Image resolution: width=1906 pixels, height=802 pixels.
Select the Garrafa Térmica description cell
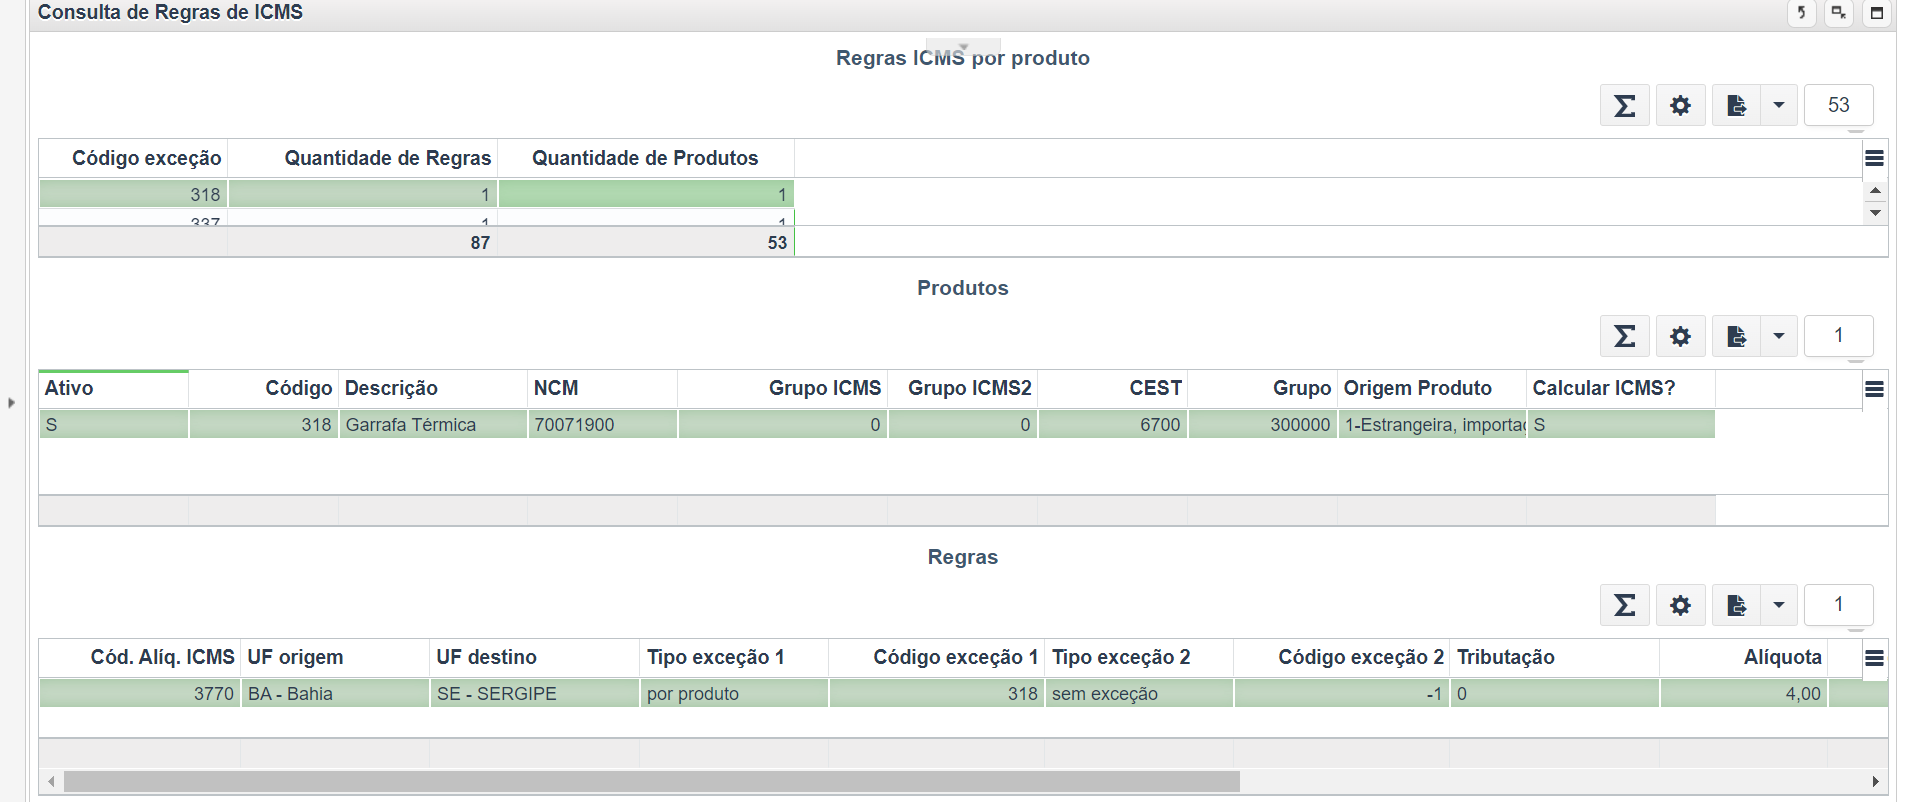(x=433, y=425)
